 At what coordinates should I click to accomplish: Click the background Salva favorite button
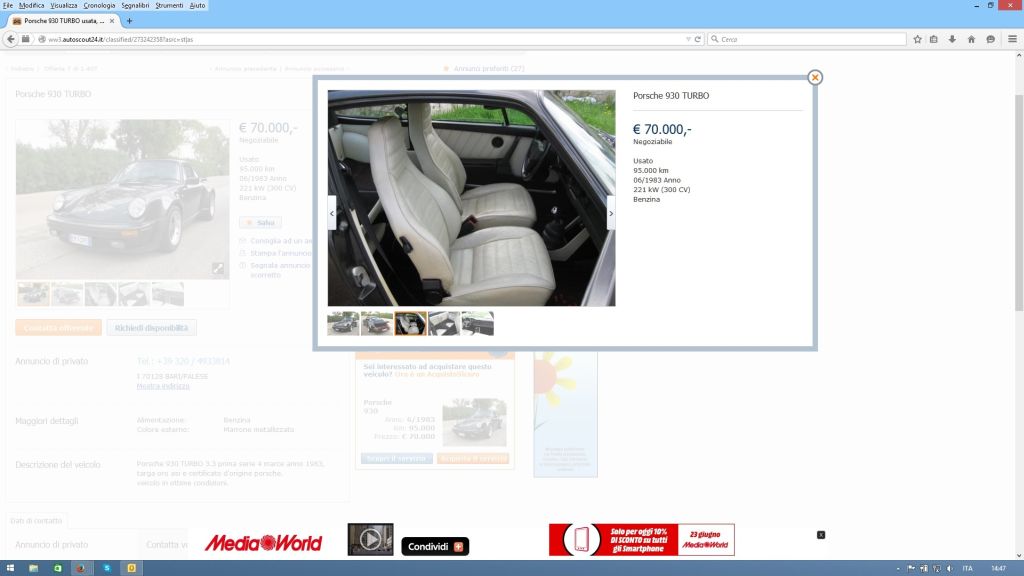[x=261, y=223]
